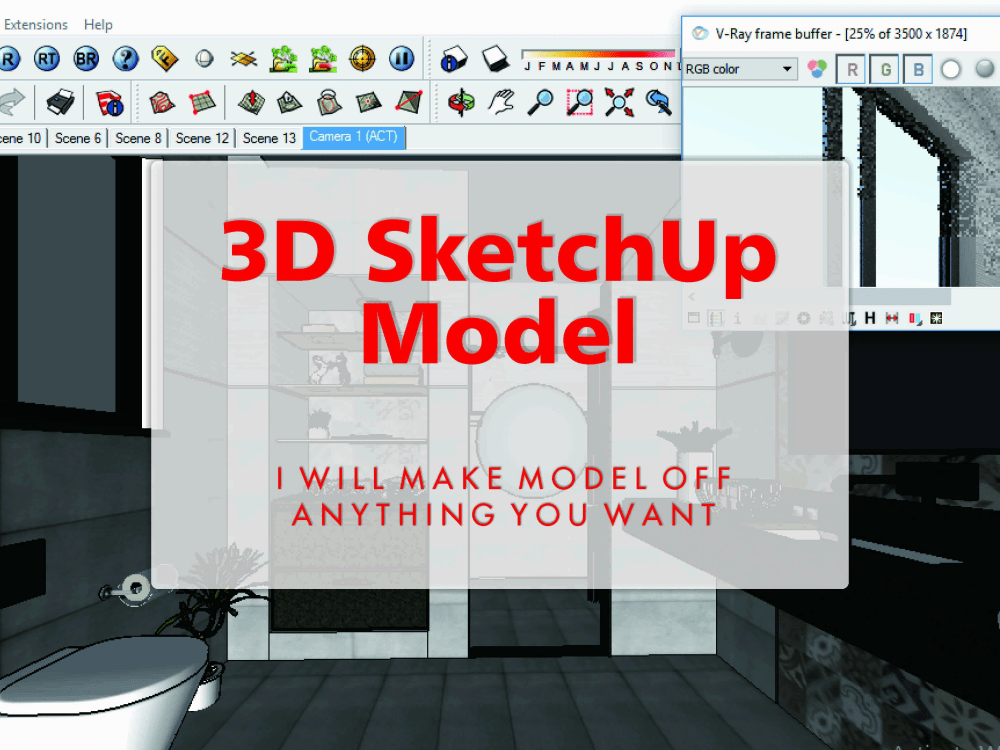Select the white color swatch in the frame buffer
This screenshot has height=750, width=1000.
point(950,69)
